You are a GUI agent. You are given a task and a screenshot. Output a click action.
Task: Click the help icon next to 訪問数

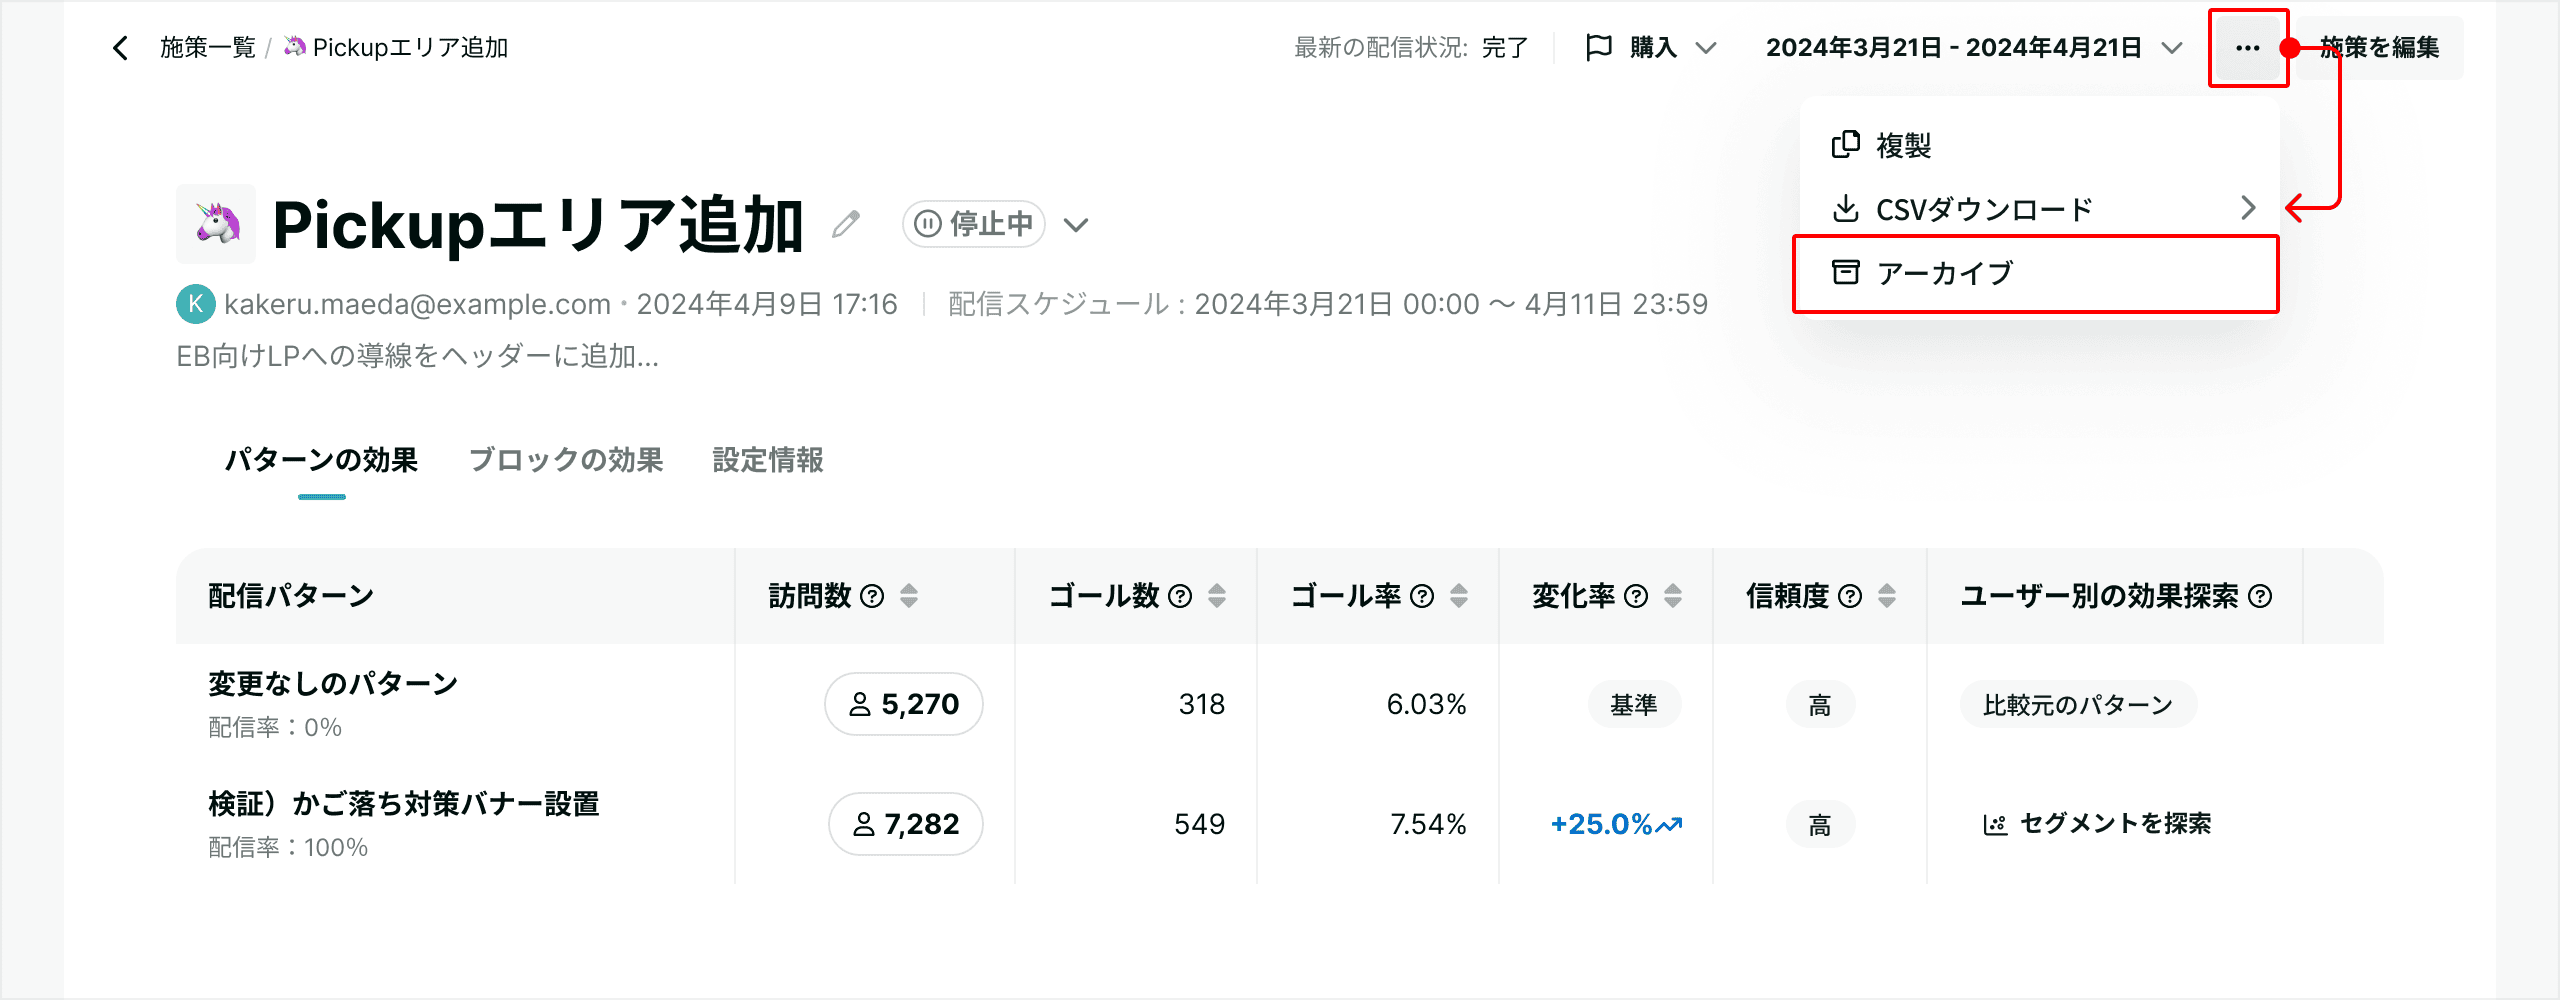(872, 597)
